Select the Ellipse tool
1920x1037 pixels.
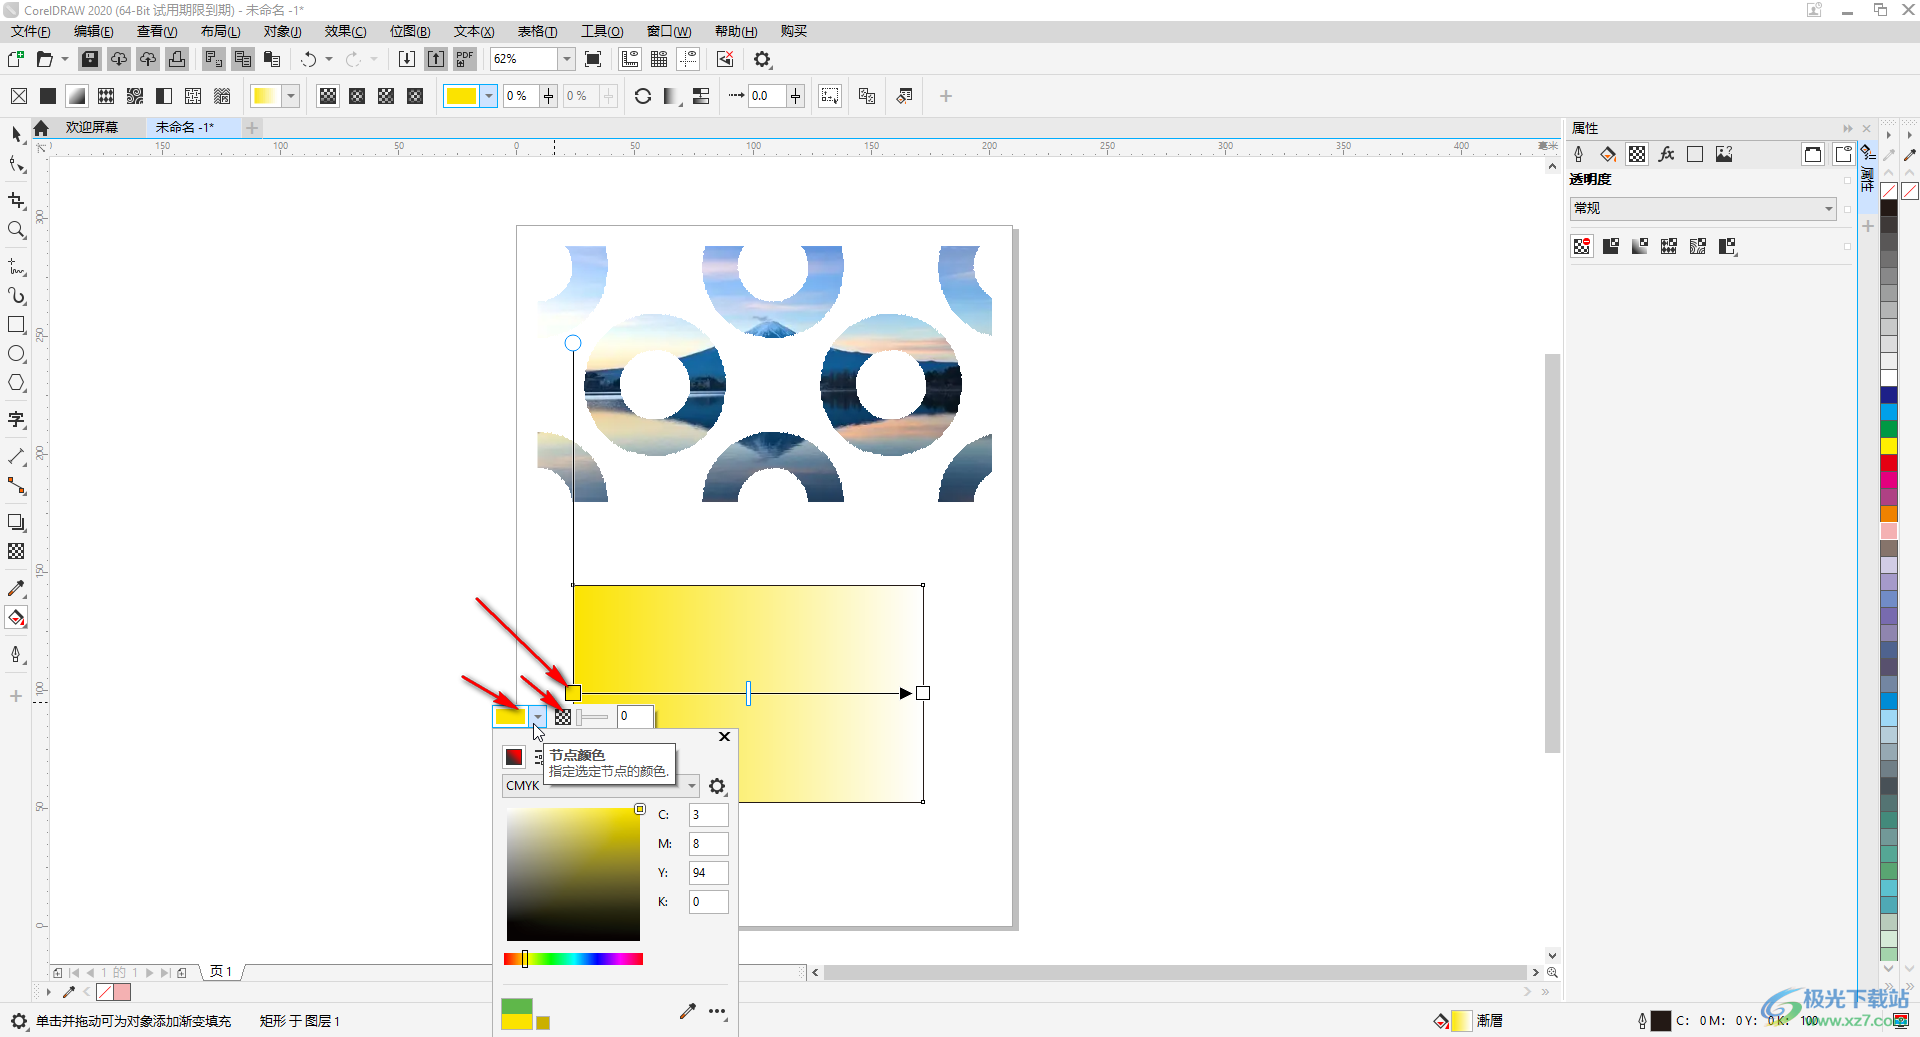click(16, 354)
